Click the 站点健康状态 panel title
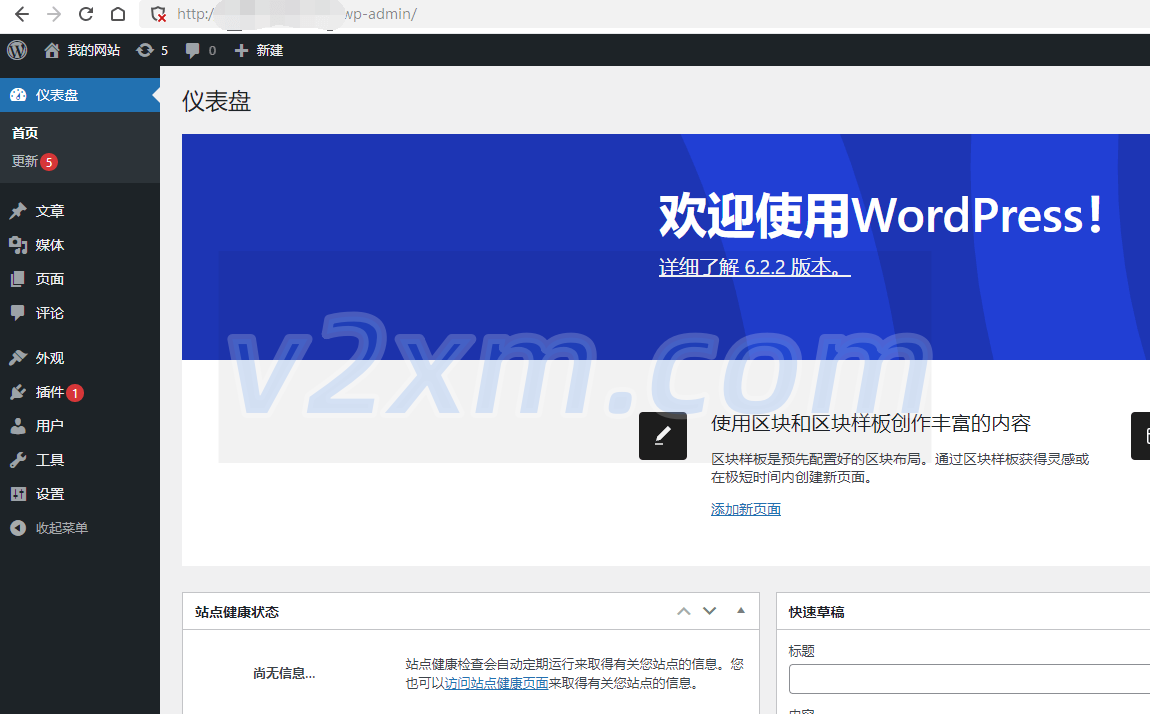The height and width of the screenshot is (714, 1150). pos(237,612)
